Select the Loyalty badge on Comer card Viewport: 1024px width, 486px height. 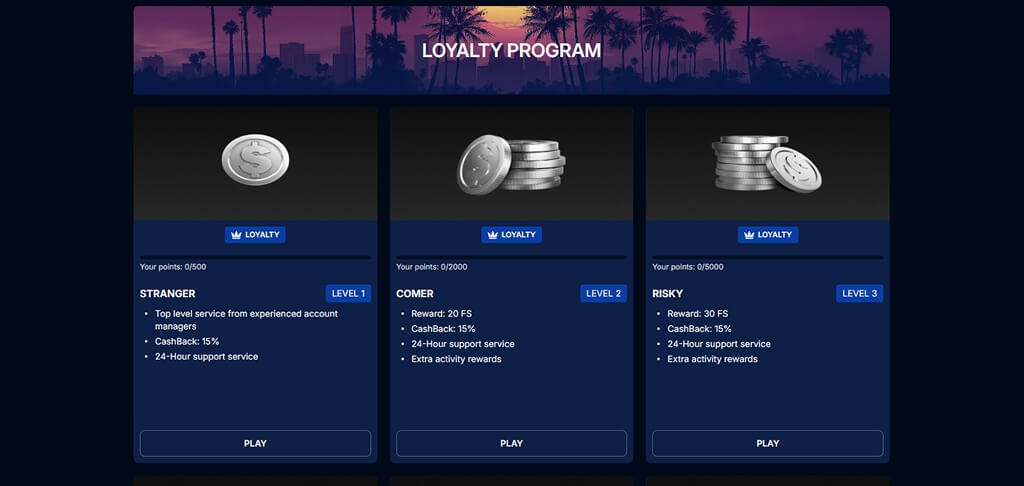(x=511, y=235)
